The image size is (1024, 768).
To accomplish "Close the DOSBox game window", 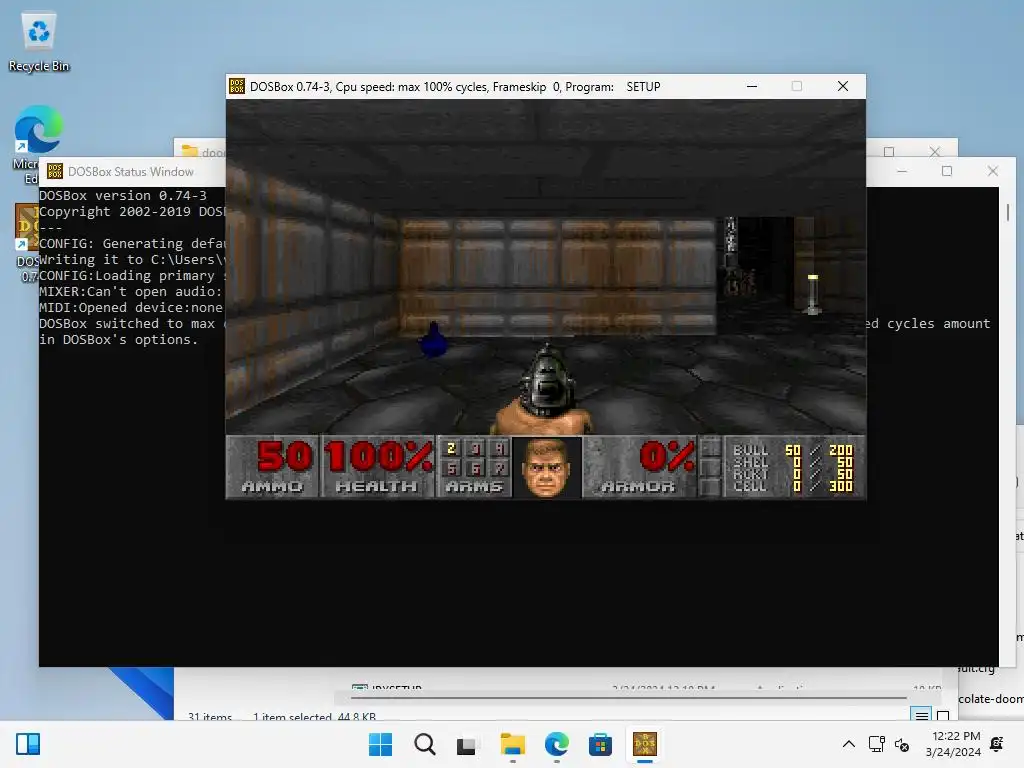I will tap(842, 86).
